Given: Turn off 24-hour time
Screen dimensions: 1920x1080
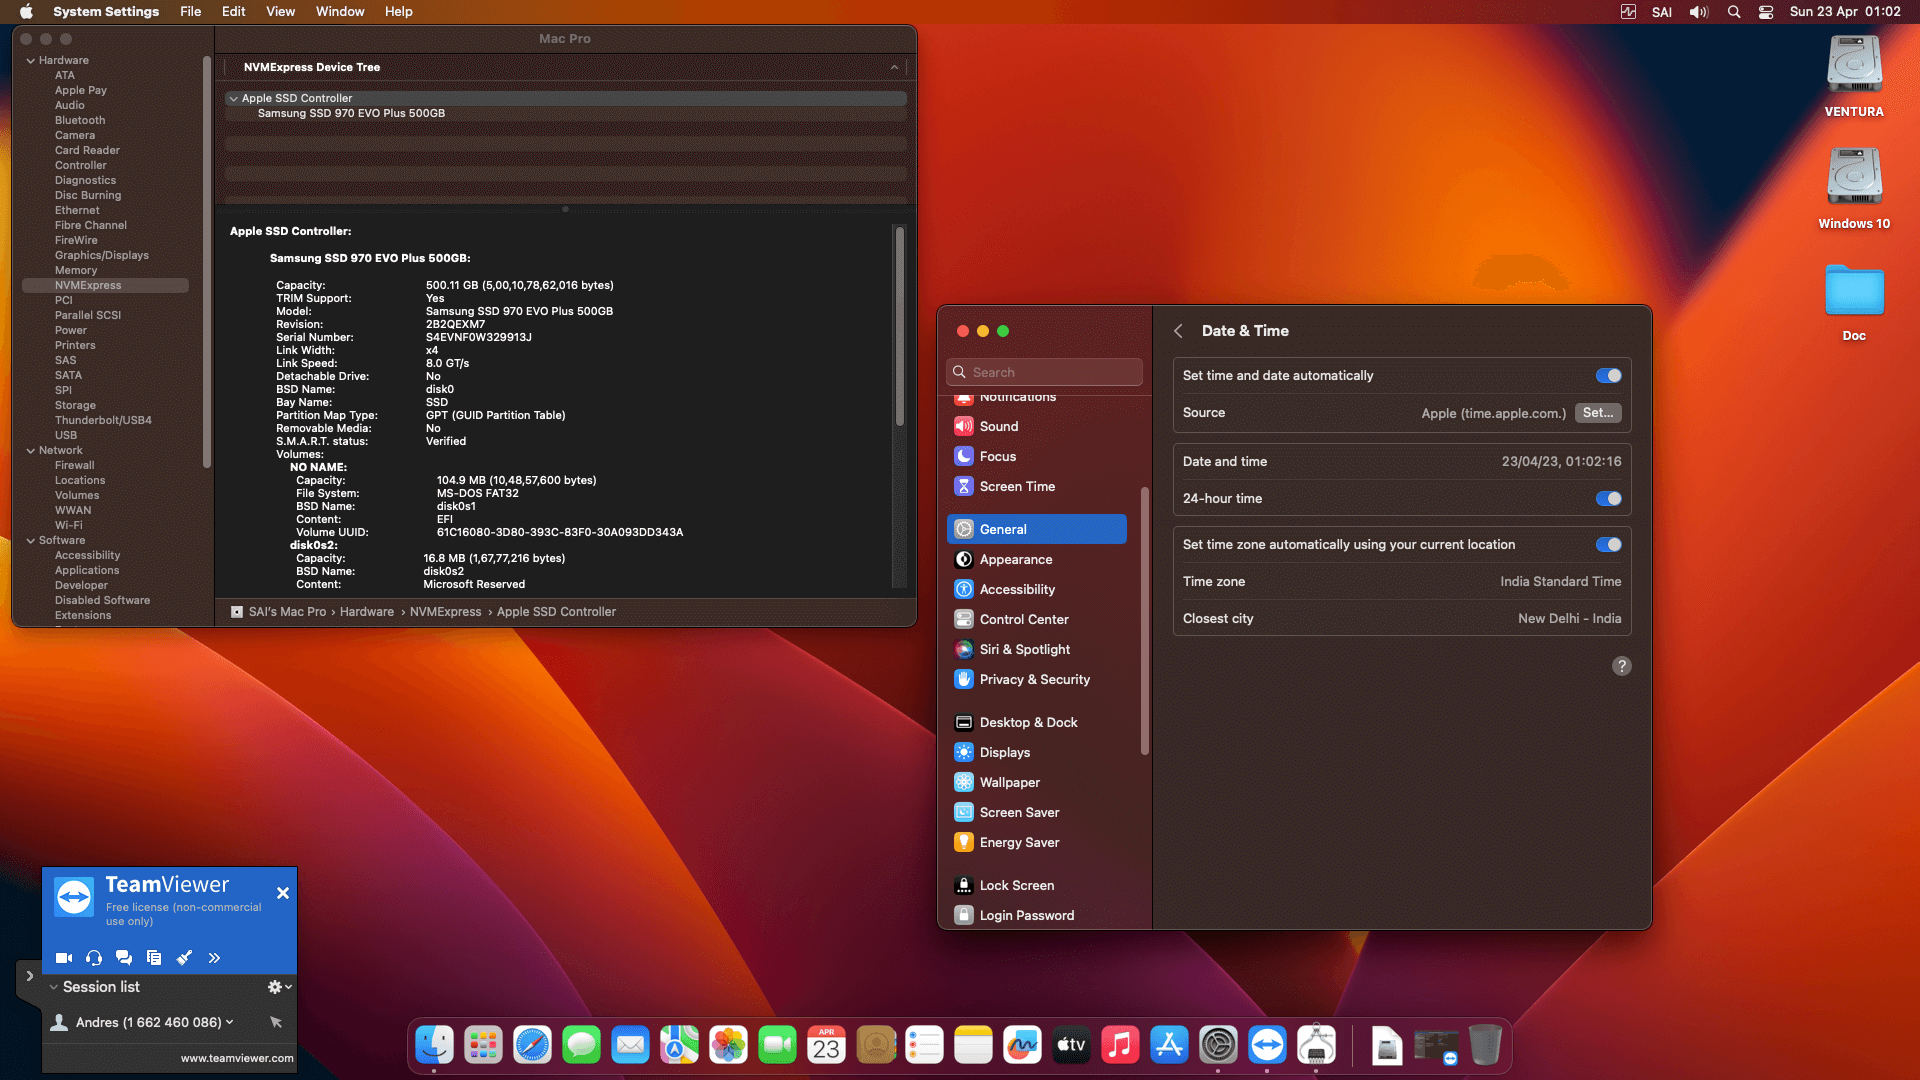Looking at the screenshot, I should coord(1607,498).
